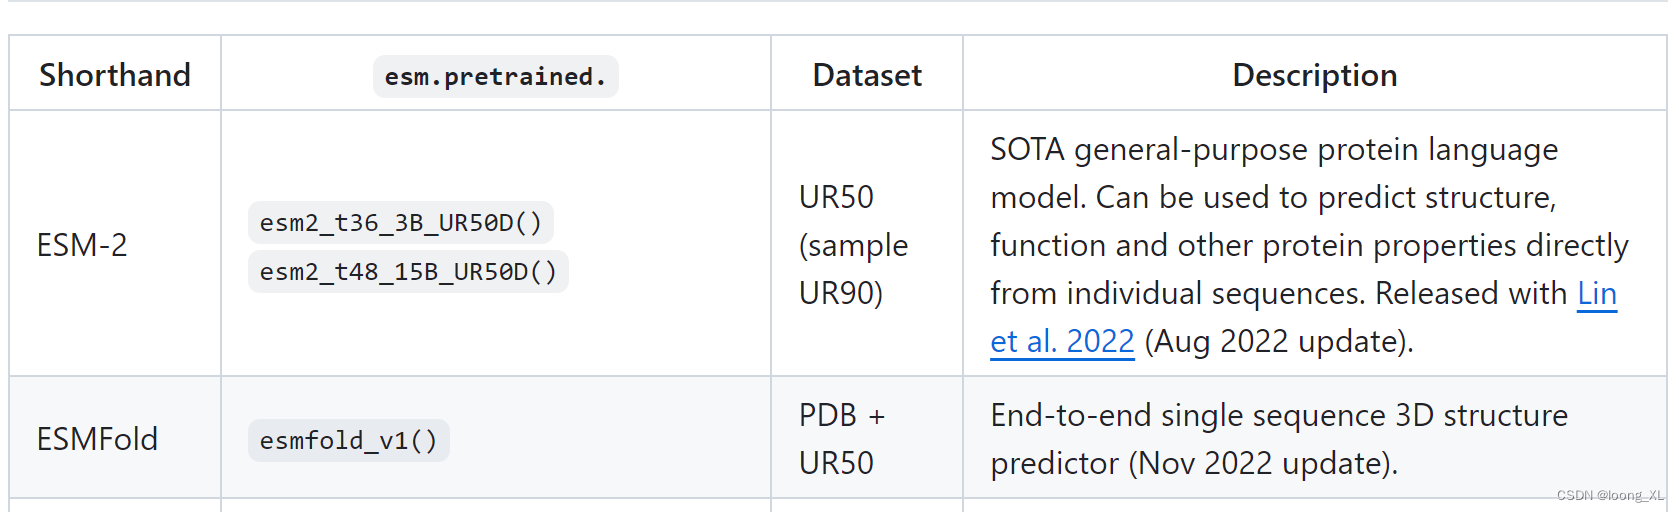Screen dimensions: 1679x512
Task: Click the CSDN @loong_XL watermark
Action: point(1610,495)
